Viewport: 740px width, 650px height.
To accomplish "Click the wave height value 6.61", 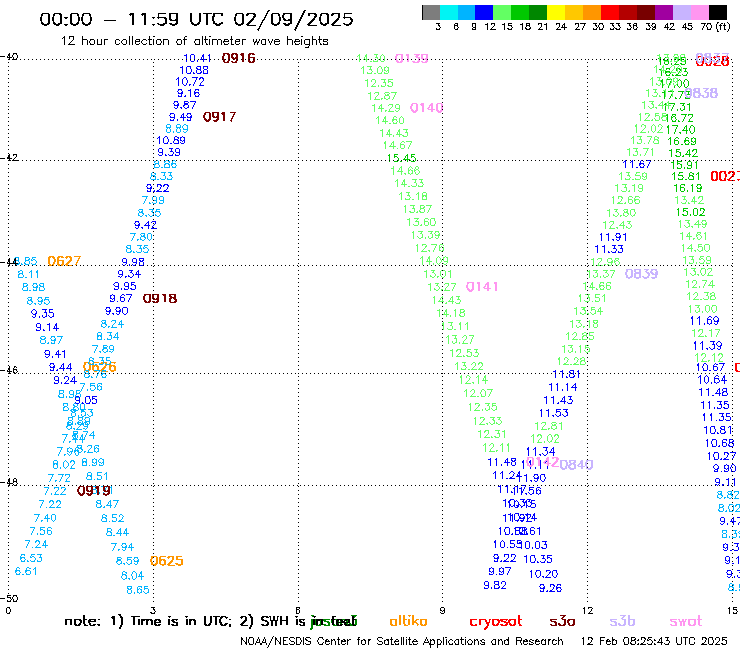I will tap(25, 571).
